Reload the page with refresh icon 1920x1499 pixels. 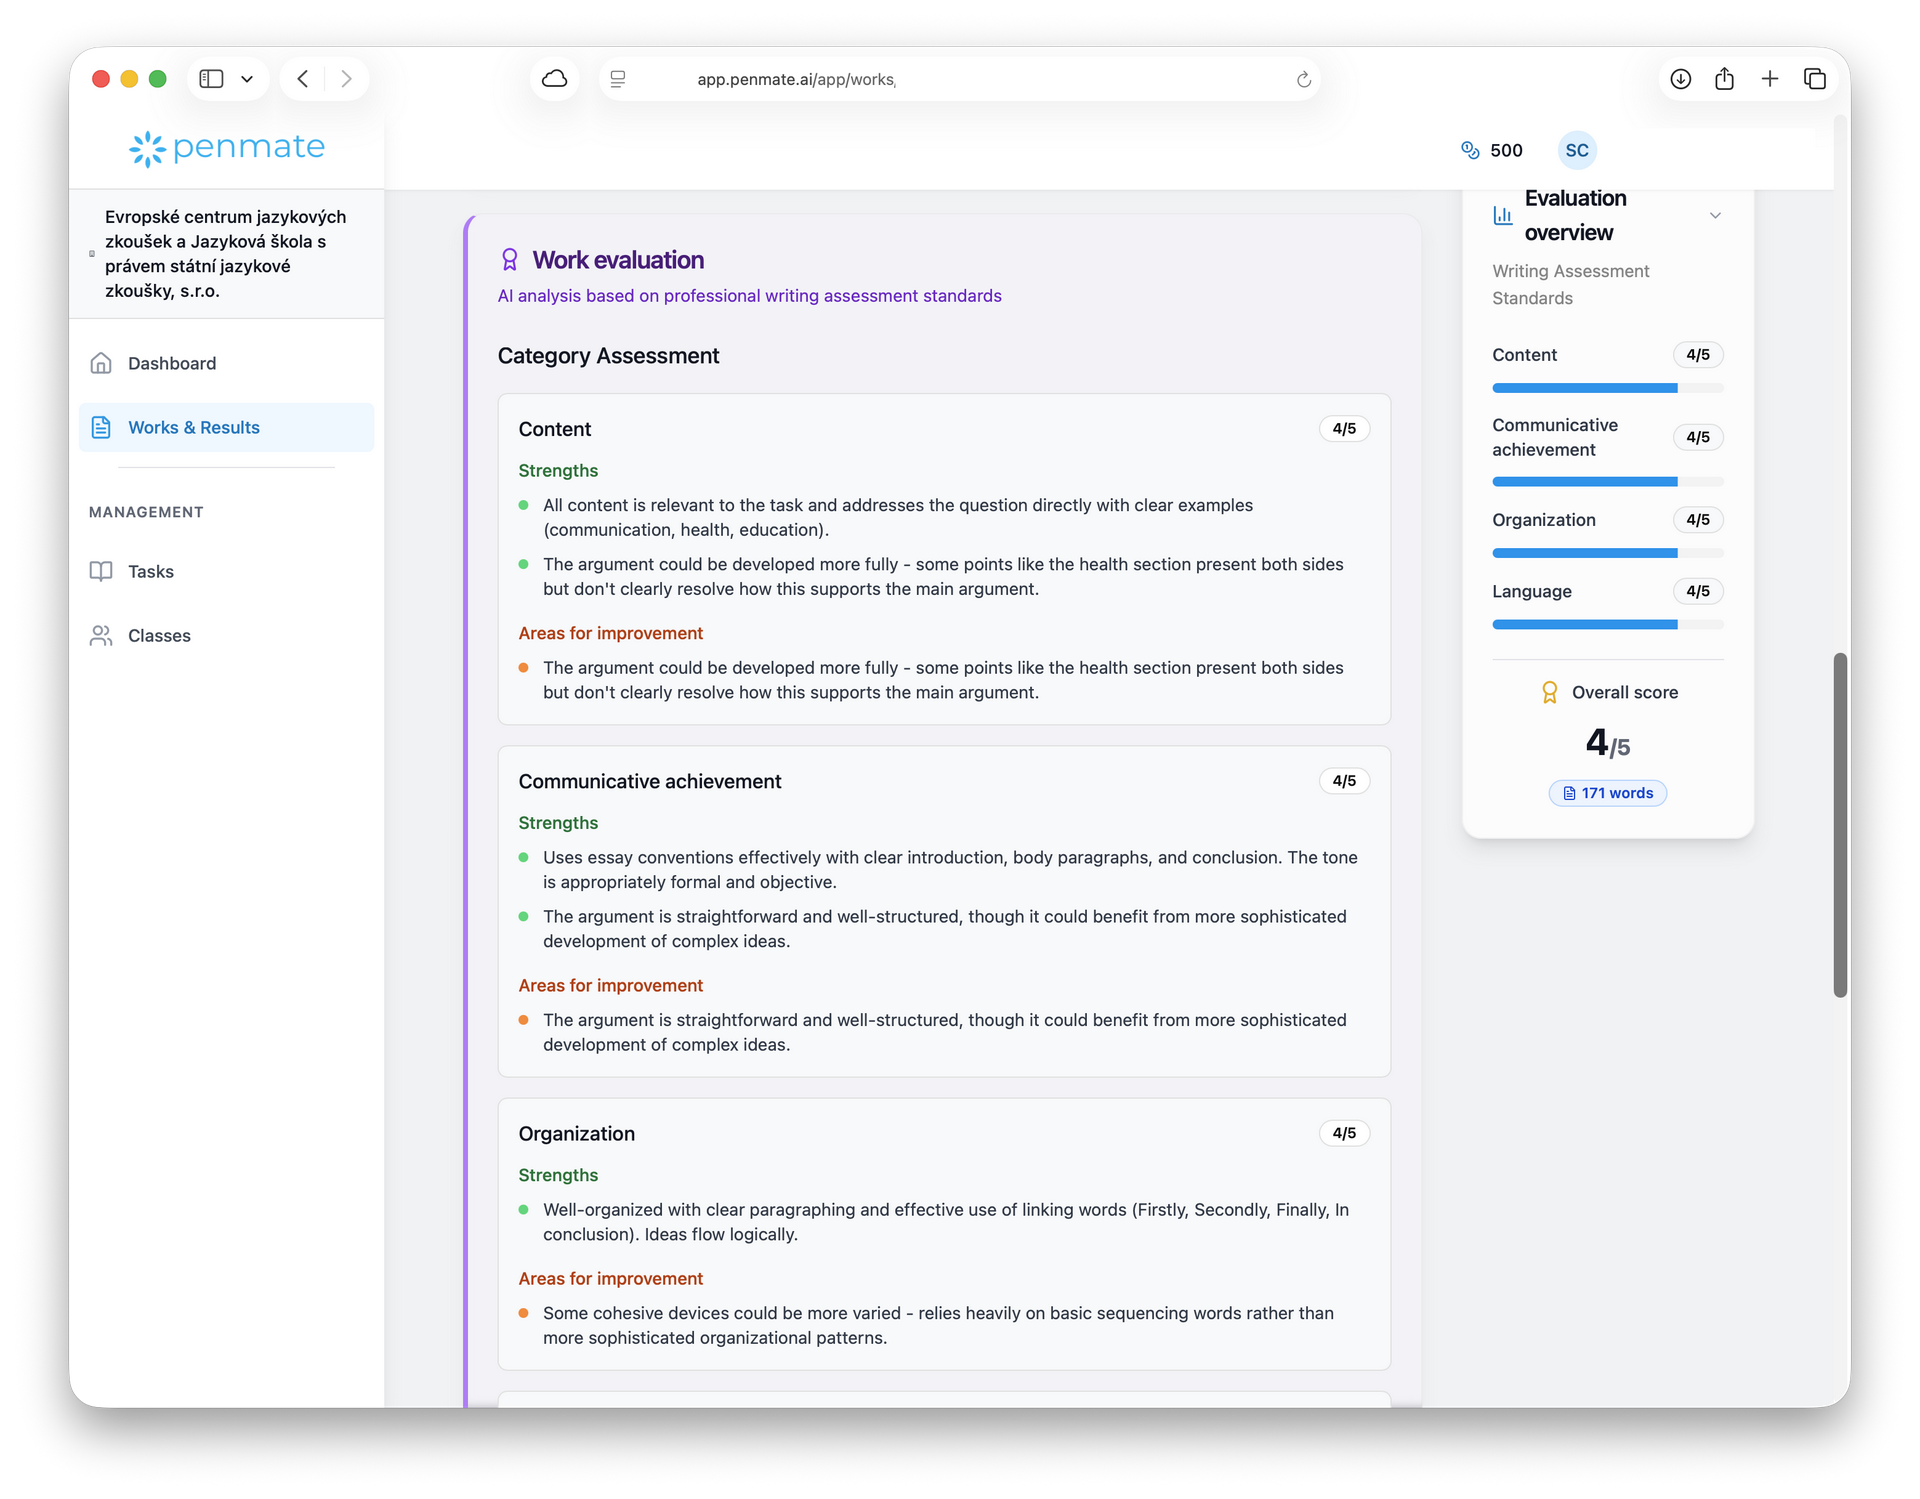click(x=1303, y=79)
